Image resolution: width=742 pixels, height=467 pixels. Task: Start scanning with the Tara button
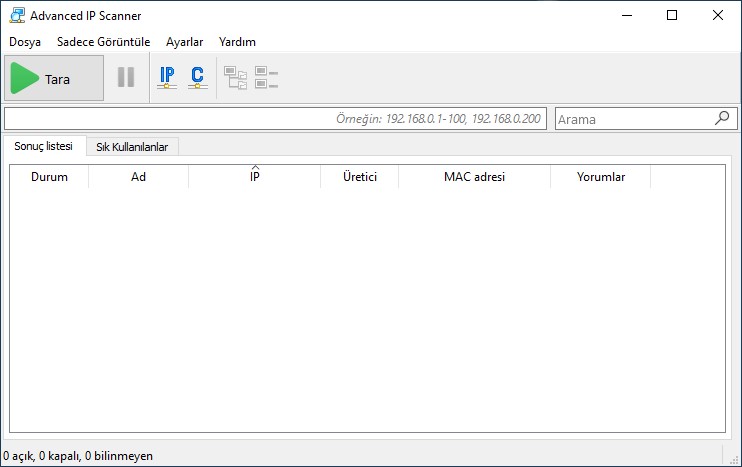point(54,78)
